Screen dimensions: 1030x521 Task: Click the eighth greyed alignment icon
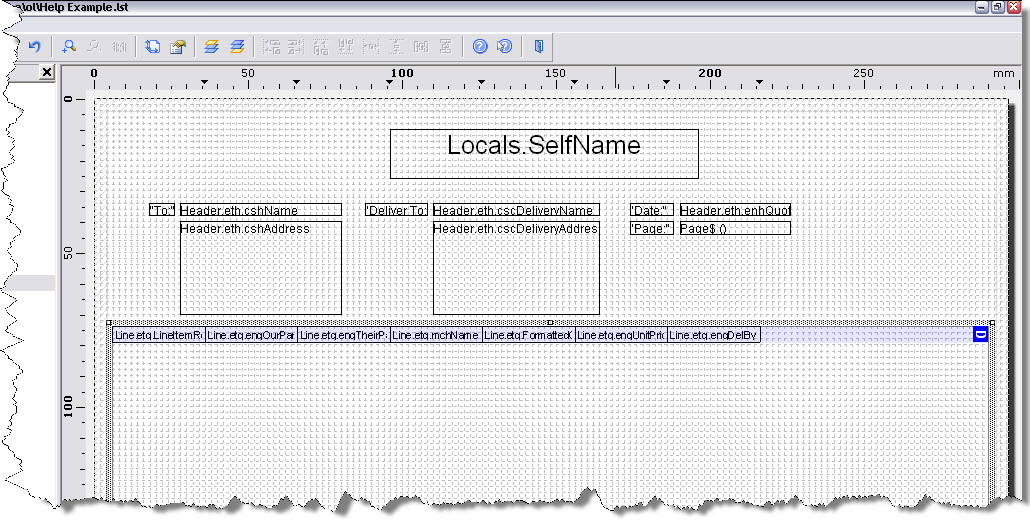445,47
